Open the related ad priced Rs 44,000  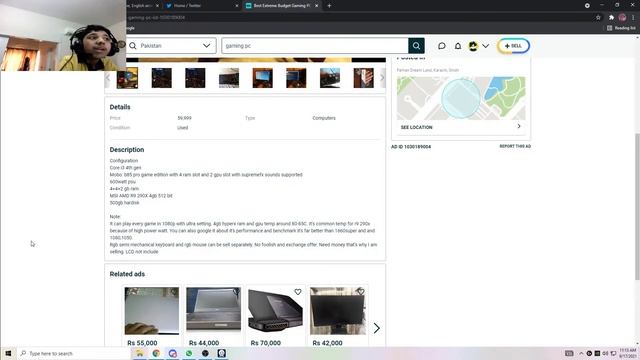coord(213,316)
